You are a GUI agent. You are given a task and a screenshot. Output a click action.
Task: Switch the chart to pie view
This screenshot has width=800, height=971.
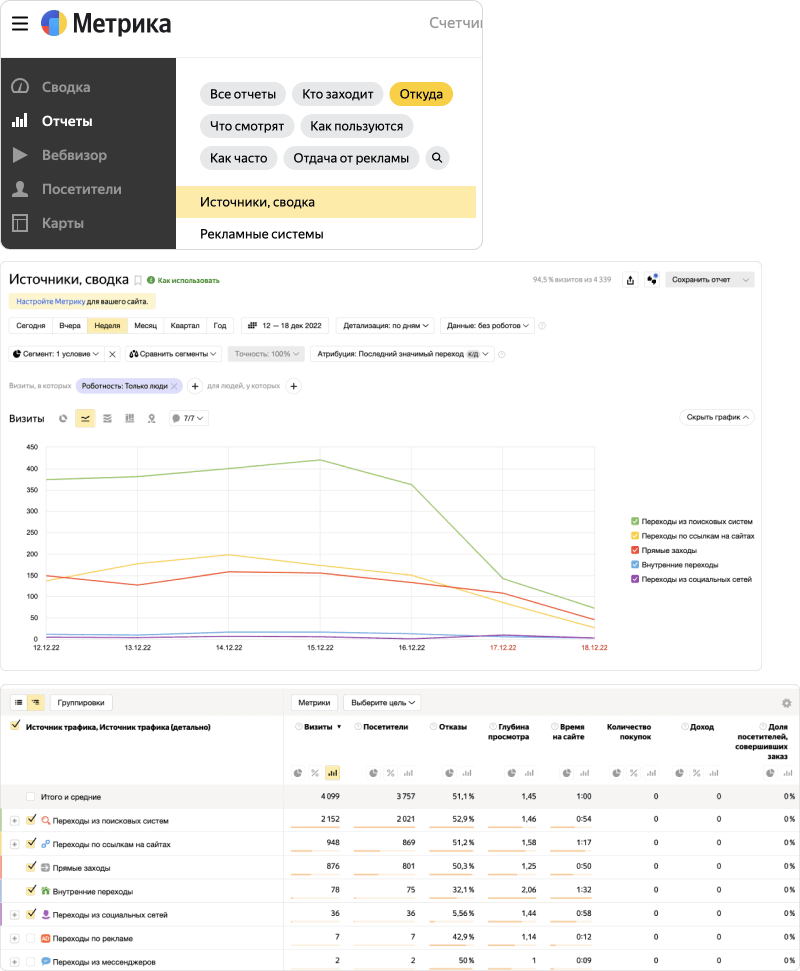point(63,418)
